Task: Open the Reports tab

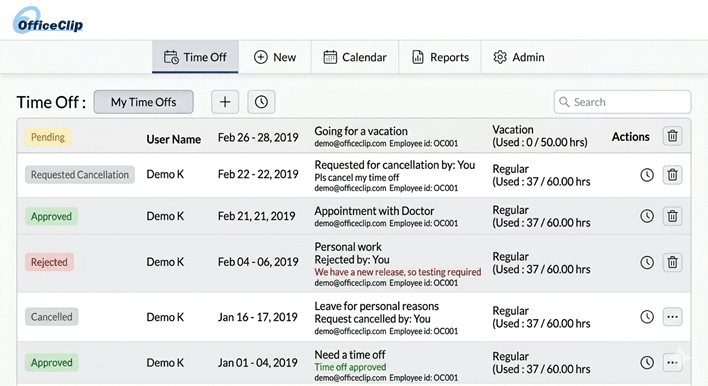Action: 440,57
